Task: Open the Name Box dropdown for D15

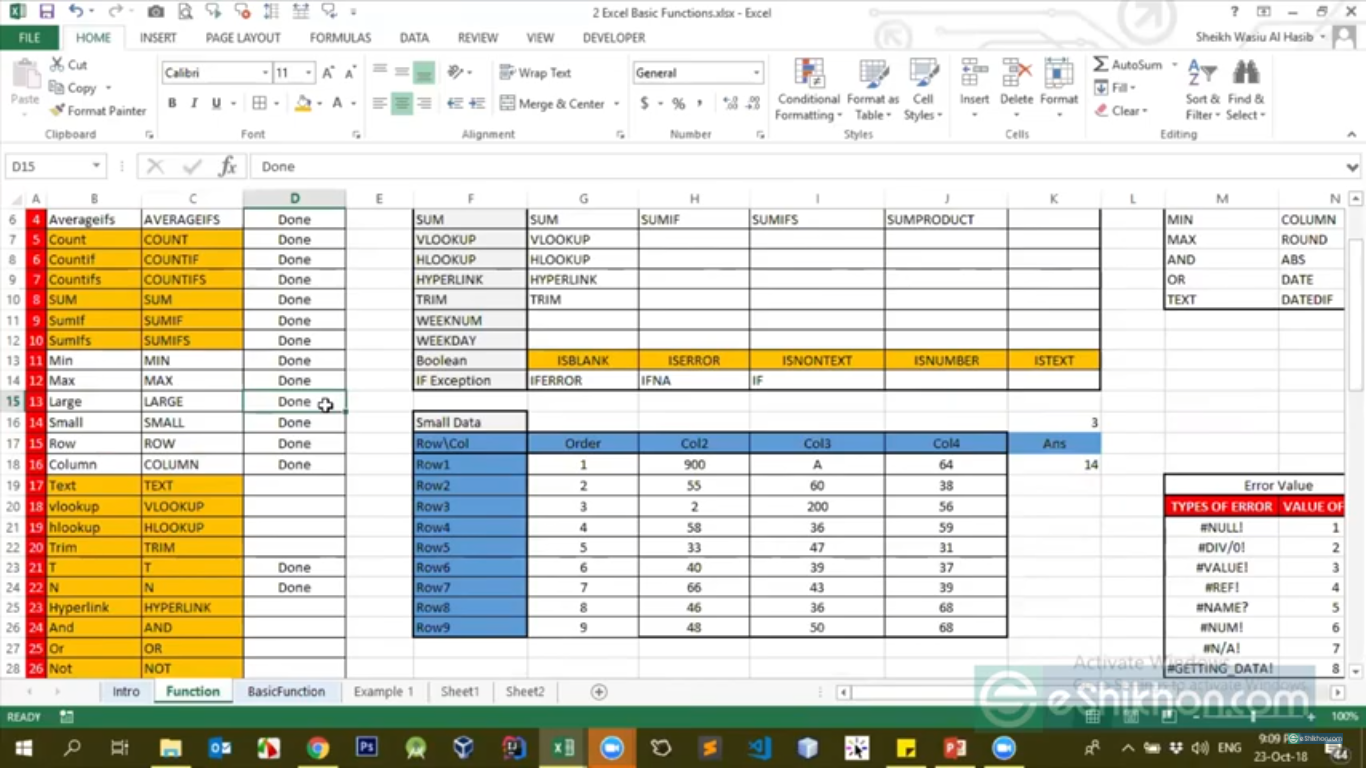Action: 96,167
